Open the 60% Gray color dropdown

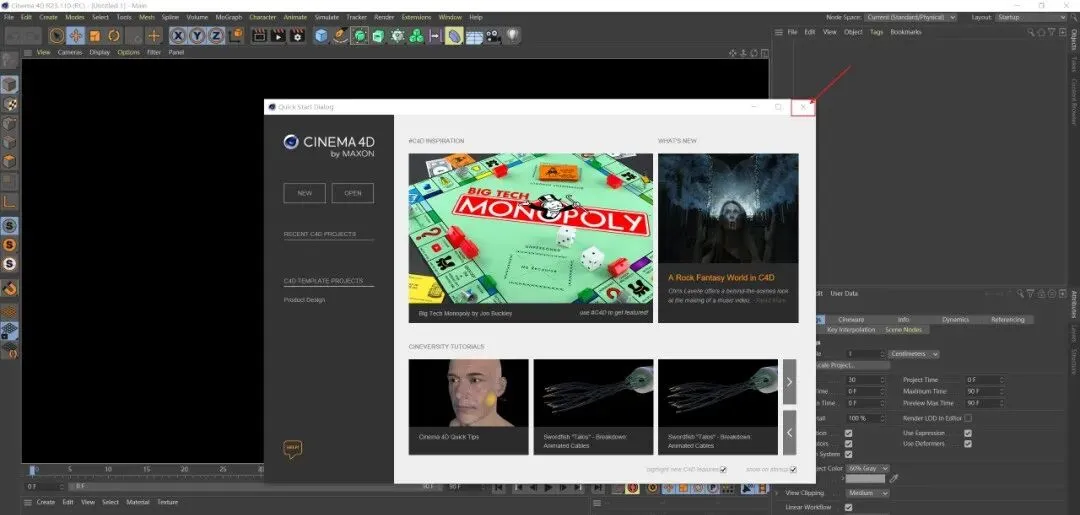866,468
